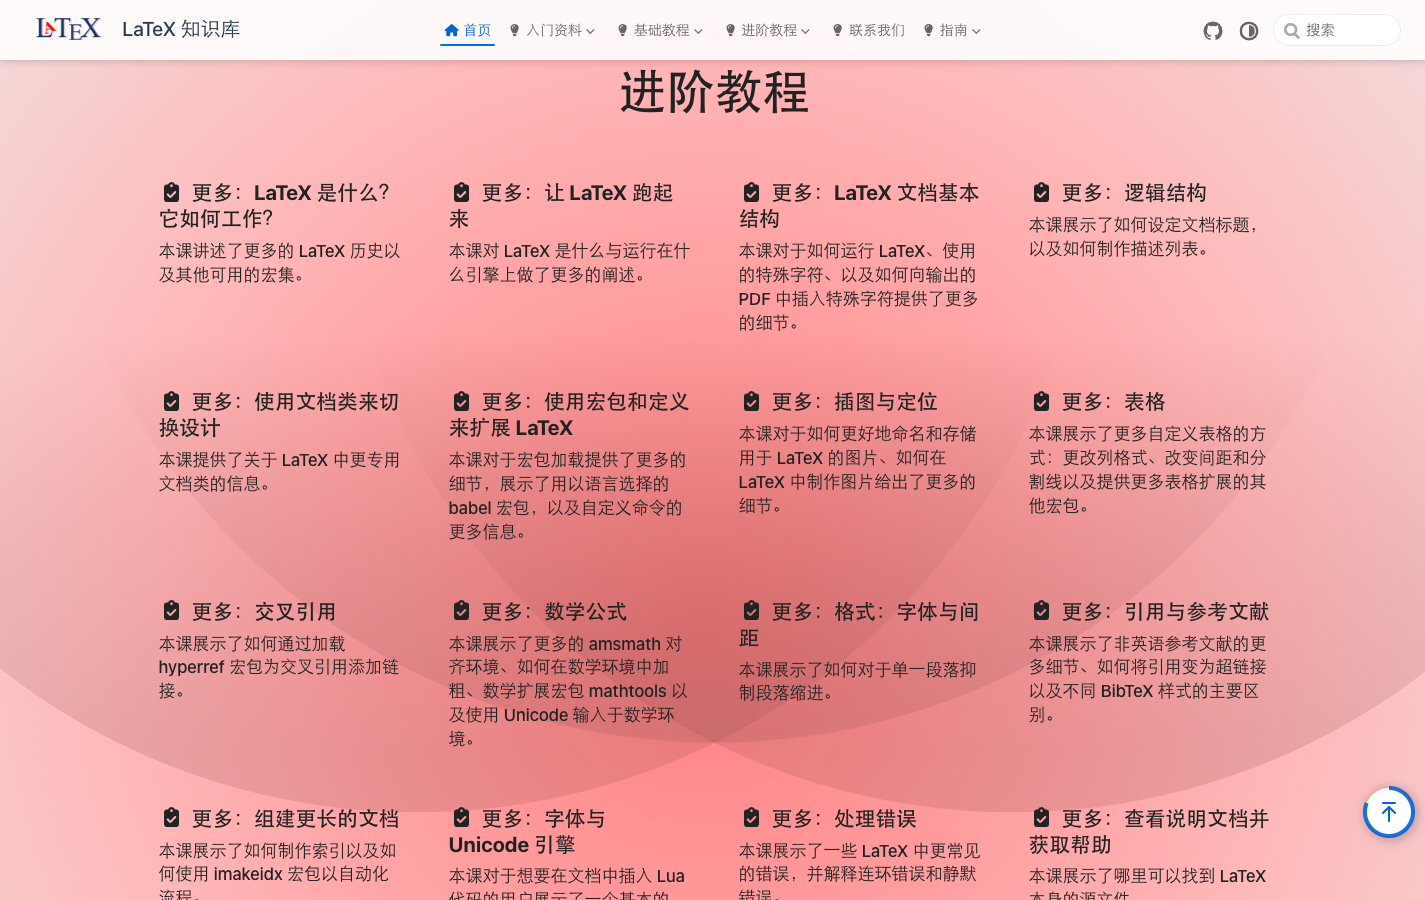
Task: Click clipboard icon beside 数学公式
Action: 461,610
